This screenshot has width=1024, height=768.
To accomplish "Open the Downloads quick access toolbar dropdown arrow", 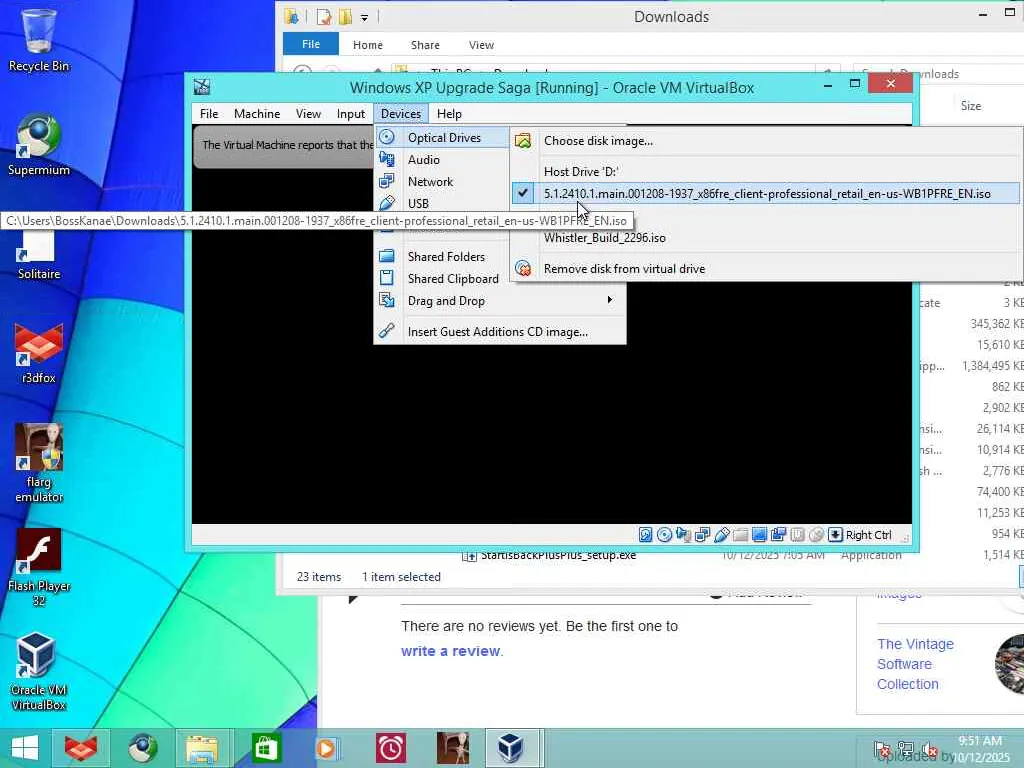I will click(364, 17).
